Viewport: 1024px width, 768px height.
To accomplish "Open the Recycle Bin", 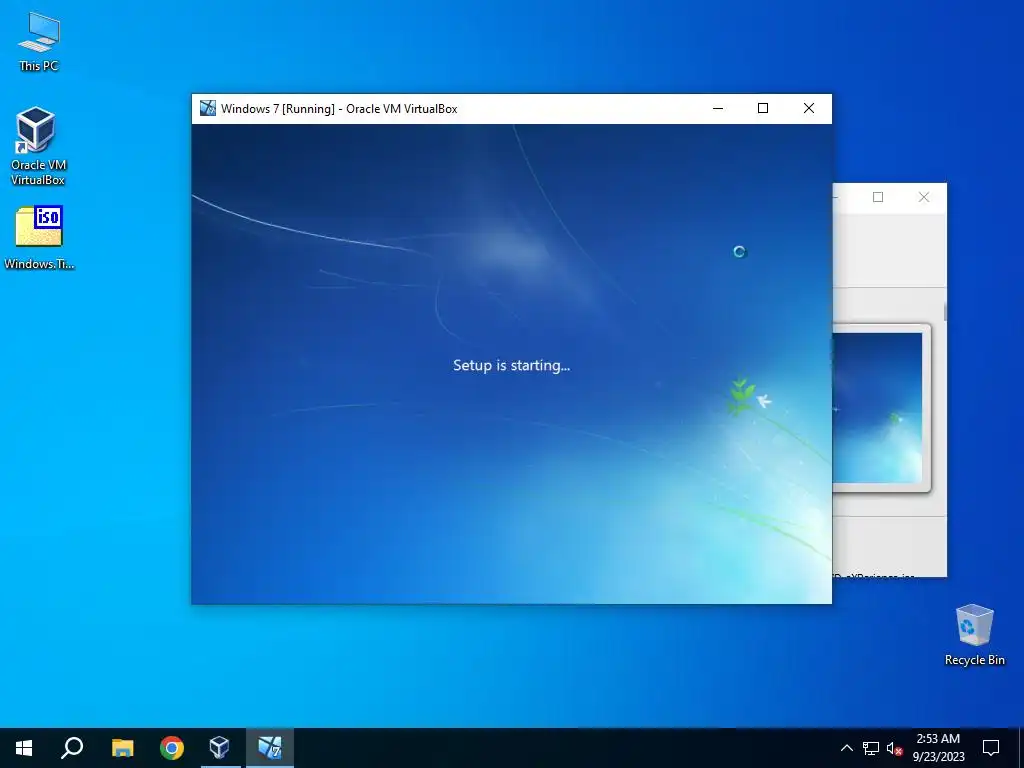I will coord(974,635).
